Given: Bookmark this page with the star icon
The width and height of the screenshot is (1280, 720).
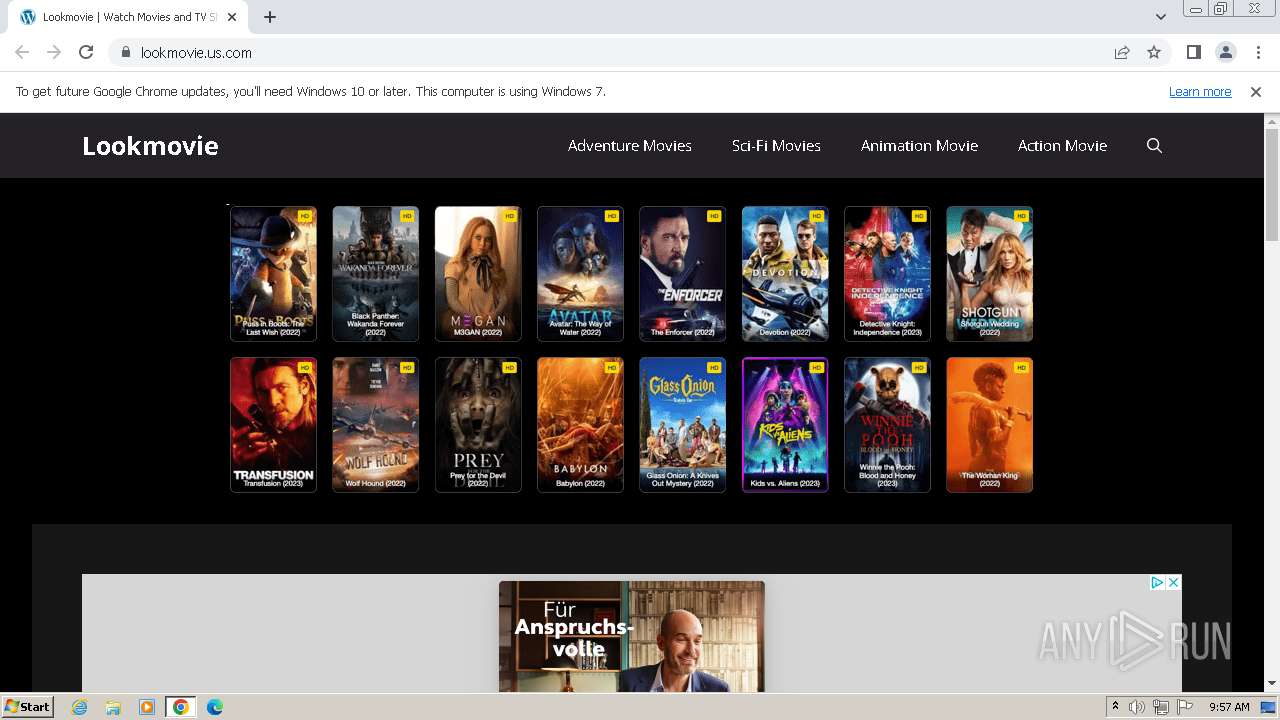Looking at the screenshot, I should 1154,52.
